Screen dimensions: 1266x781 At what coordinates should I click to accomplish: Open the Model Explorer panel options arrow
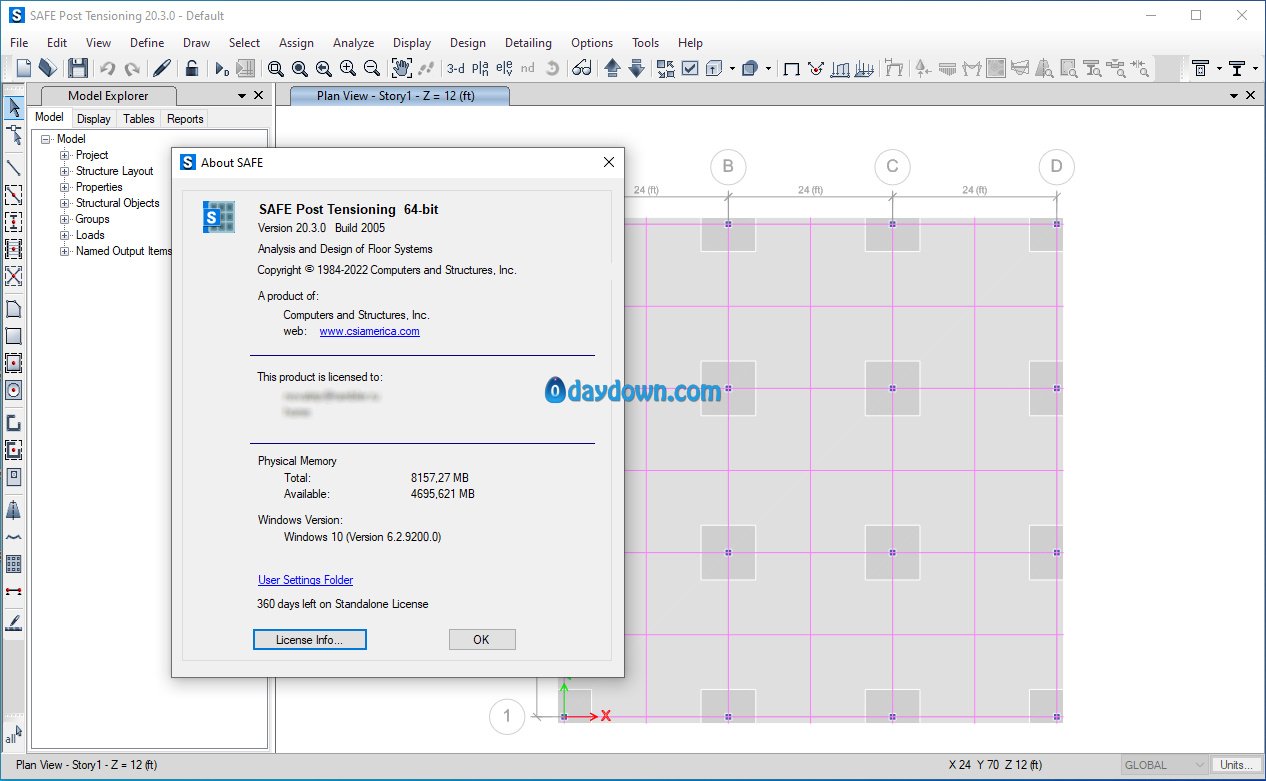(241, 96)
